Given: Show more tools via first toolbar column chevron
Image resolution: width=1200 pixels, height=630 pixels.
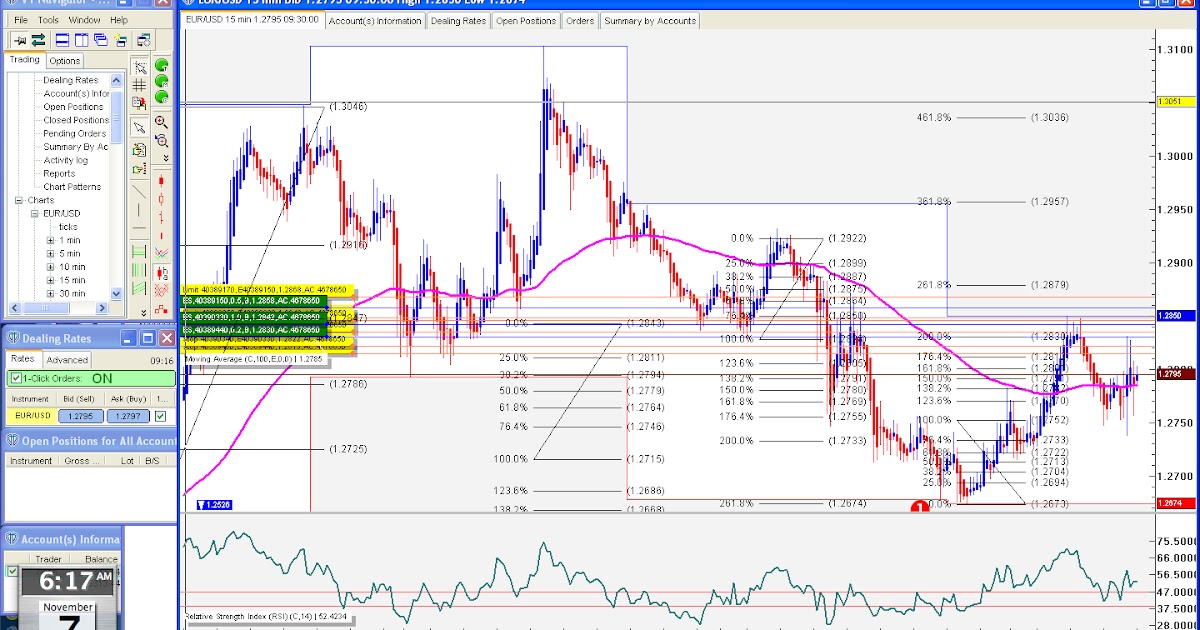Looking at the screenshot, I should coord(143,313).
